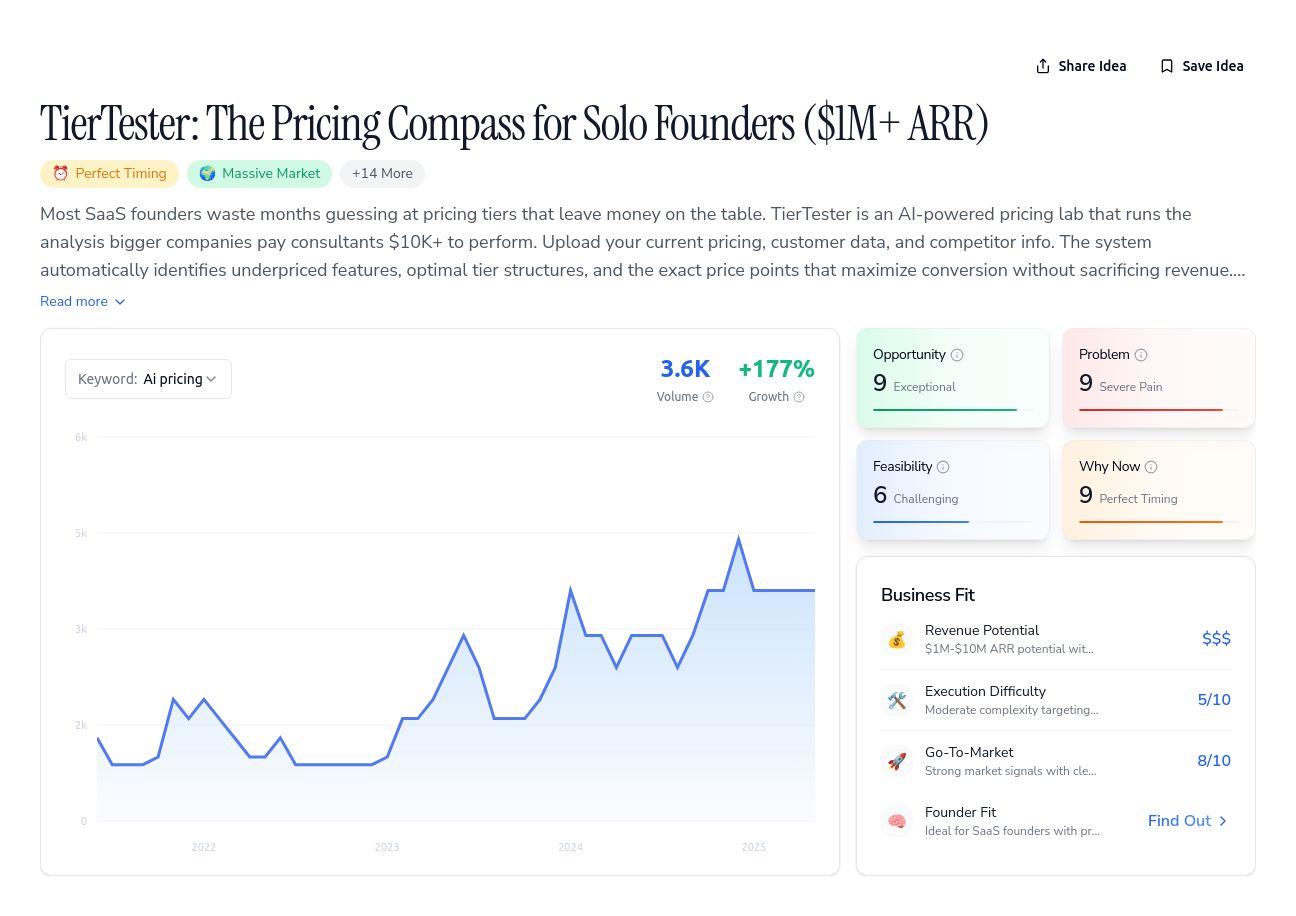The height and width of the screenshot is (916, 1296).
Task: Click the Growth help question icon
Action: coord(799,397)
